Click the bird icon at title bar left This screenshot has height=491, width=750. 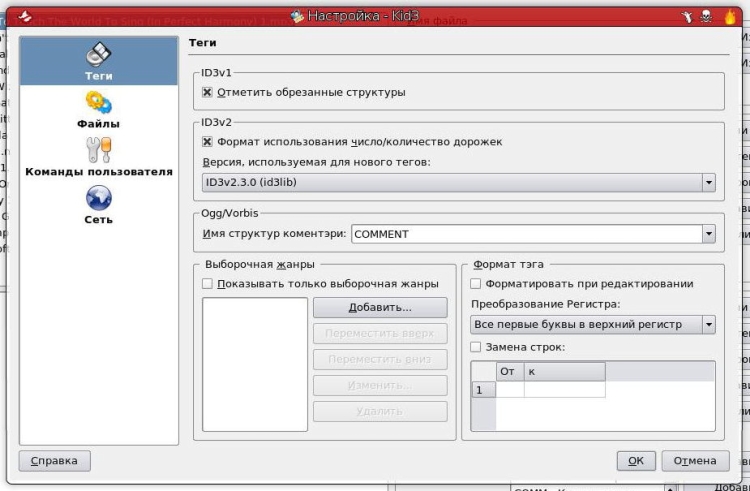25,16
